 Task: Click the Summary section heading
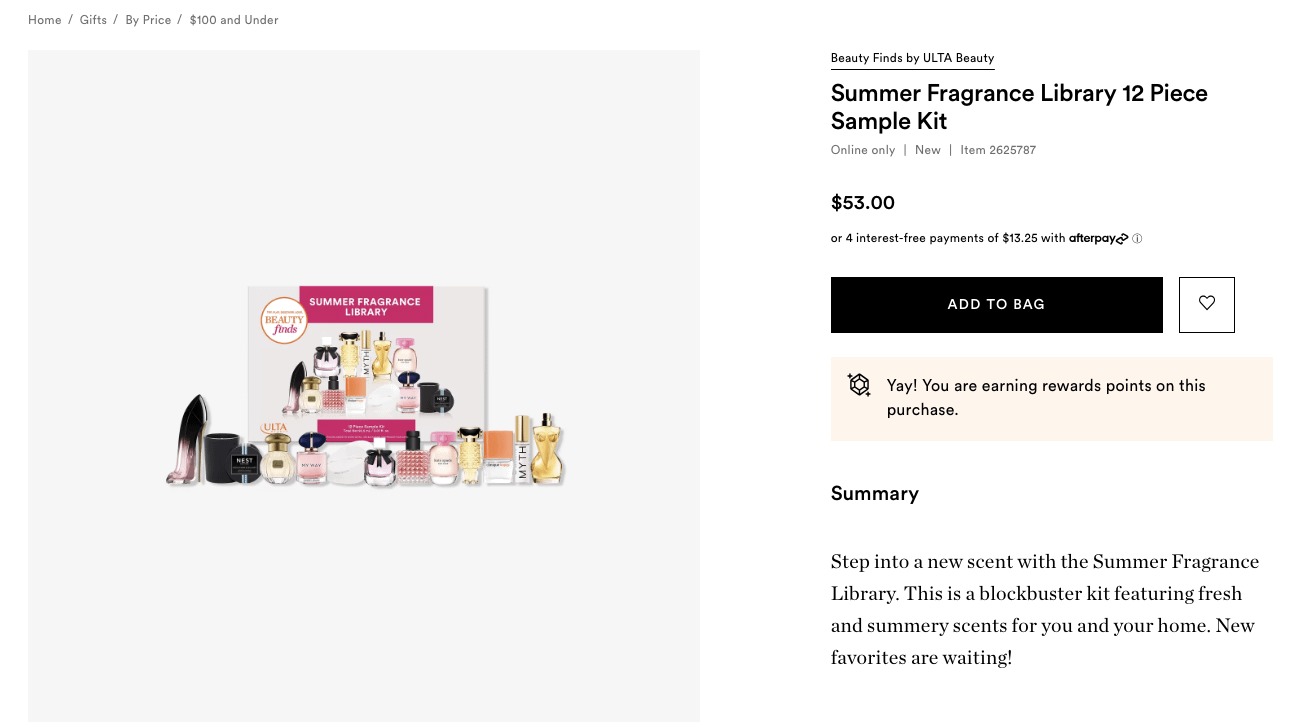coord(874,493)
